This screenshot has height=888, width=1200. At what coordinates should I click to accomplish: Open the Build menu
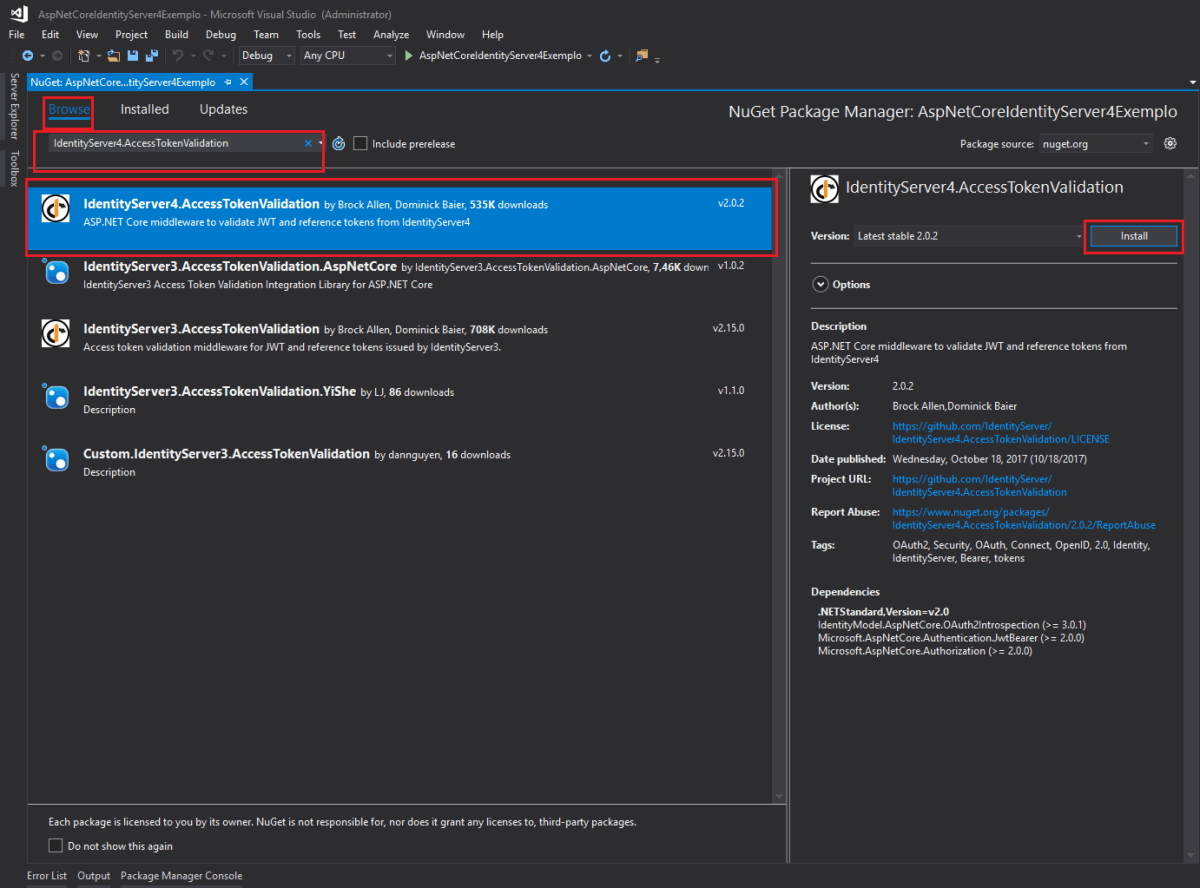(x=177, y=34)
